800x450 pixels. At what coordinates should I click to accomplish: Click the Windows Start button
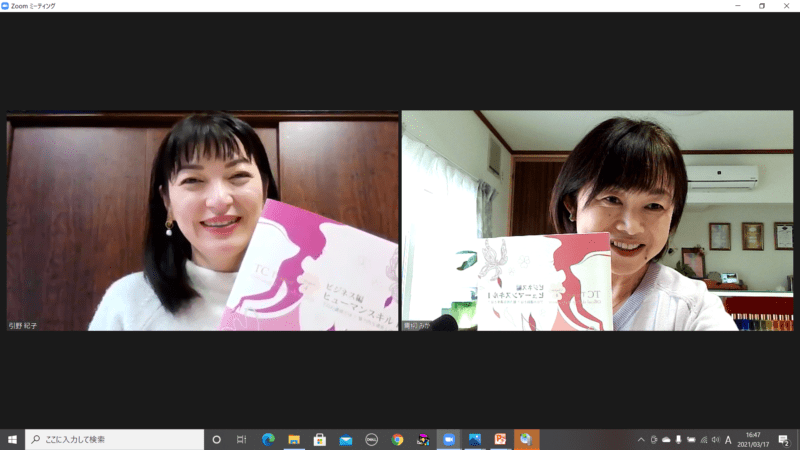(12, 439)
